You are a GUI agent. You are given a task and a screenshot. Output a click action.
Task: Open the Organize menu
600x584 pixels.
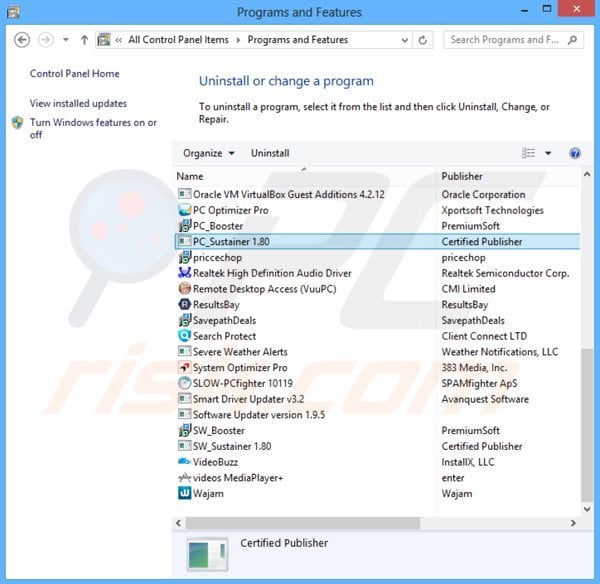click(209, 153)
